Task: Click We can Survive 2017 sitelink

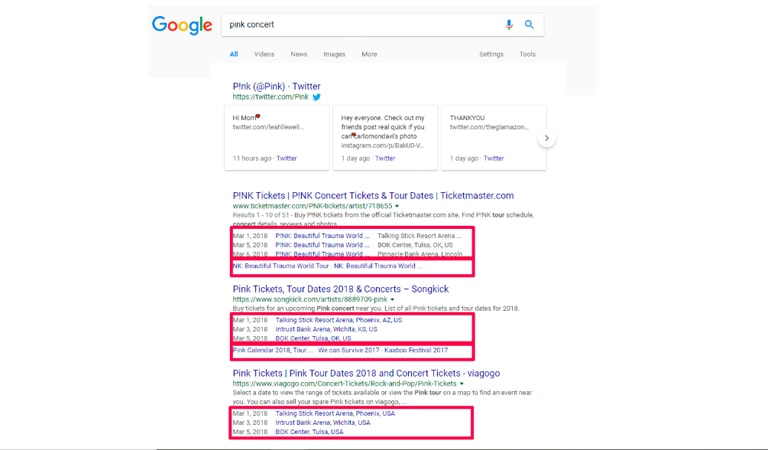Action: (x=349, y=350)
